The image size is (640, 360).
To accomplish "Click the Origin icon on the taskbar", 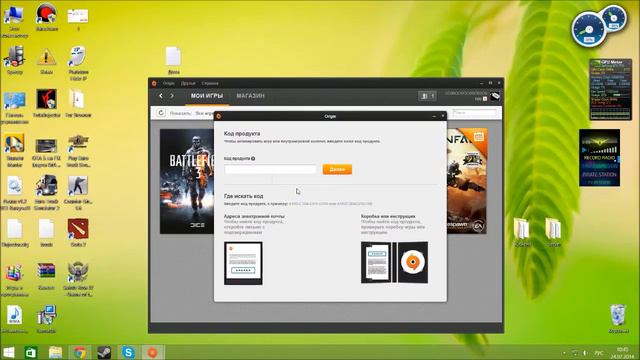I will click(153, 352).
